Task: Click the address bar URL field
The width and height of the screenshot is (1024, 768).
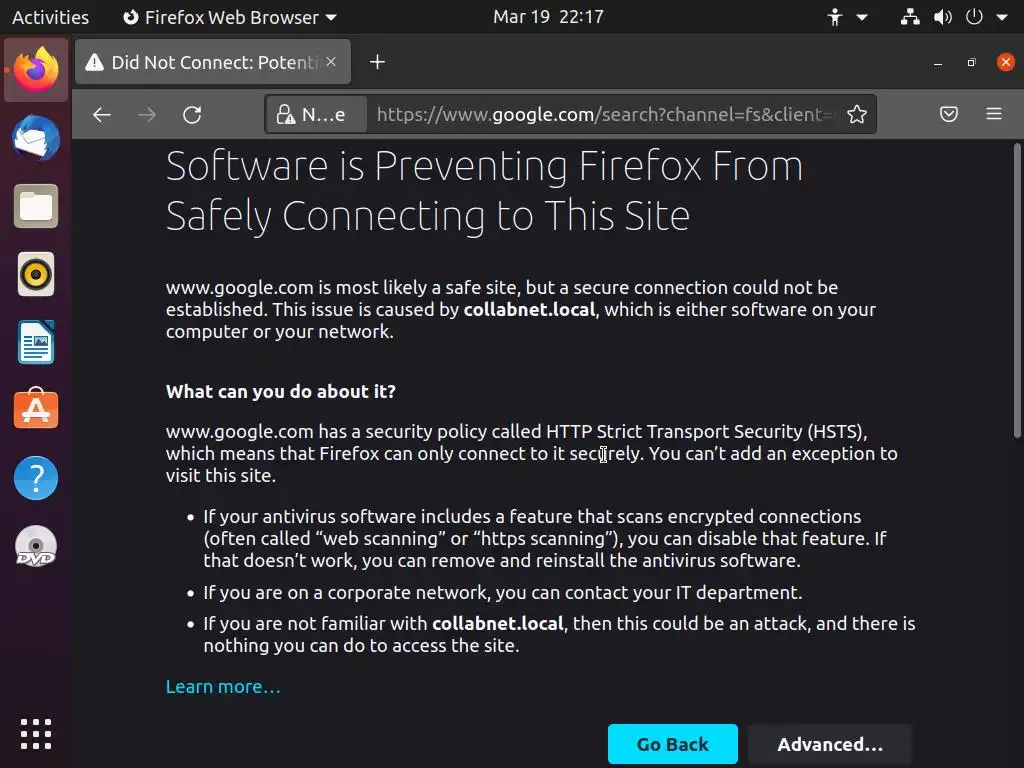Action: tap(600, 115)
